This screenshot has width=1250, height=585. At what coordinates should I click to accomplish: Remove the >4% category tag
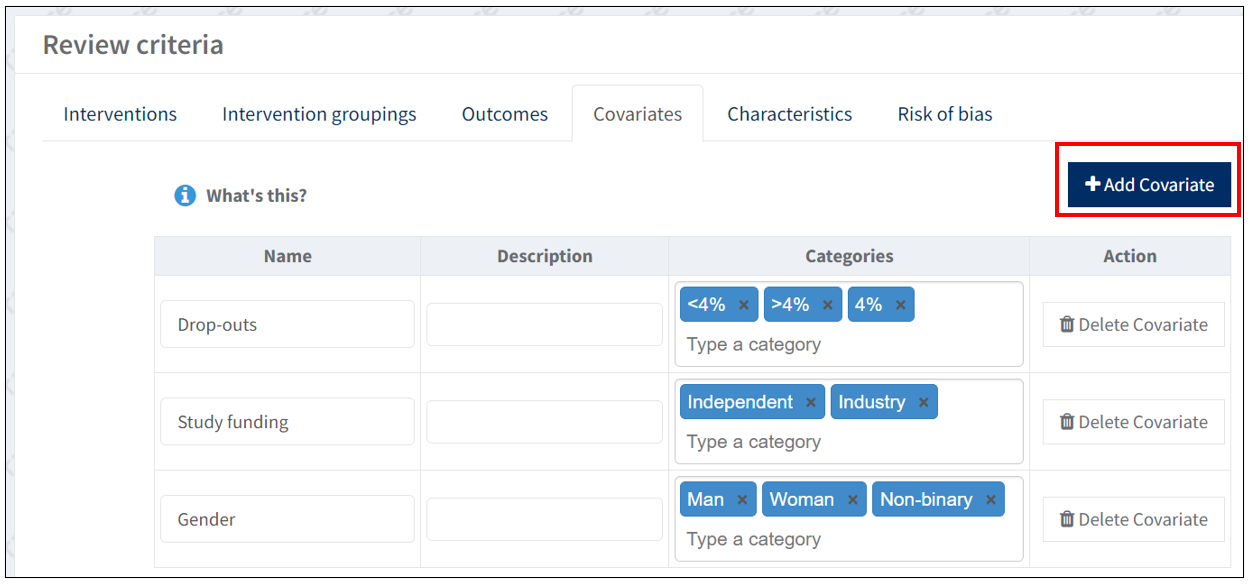(x=828, y=306)
